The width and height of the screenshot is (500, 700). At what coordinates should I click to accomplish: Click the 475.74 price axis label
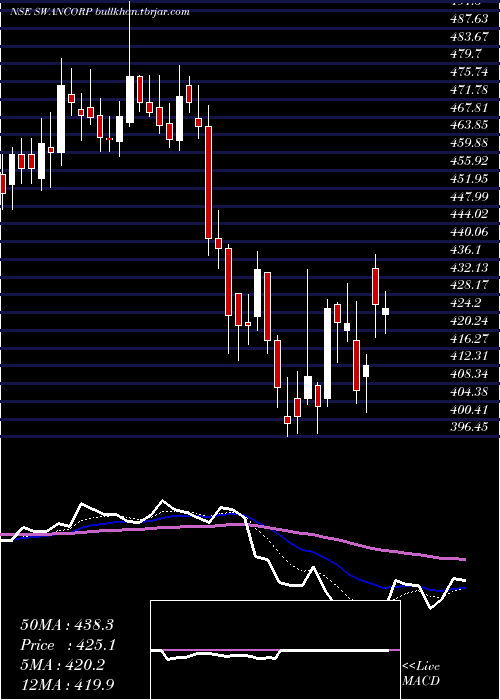[x=469, y=72]
